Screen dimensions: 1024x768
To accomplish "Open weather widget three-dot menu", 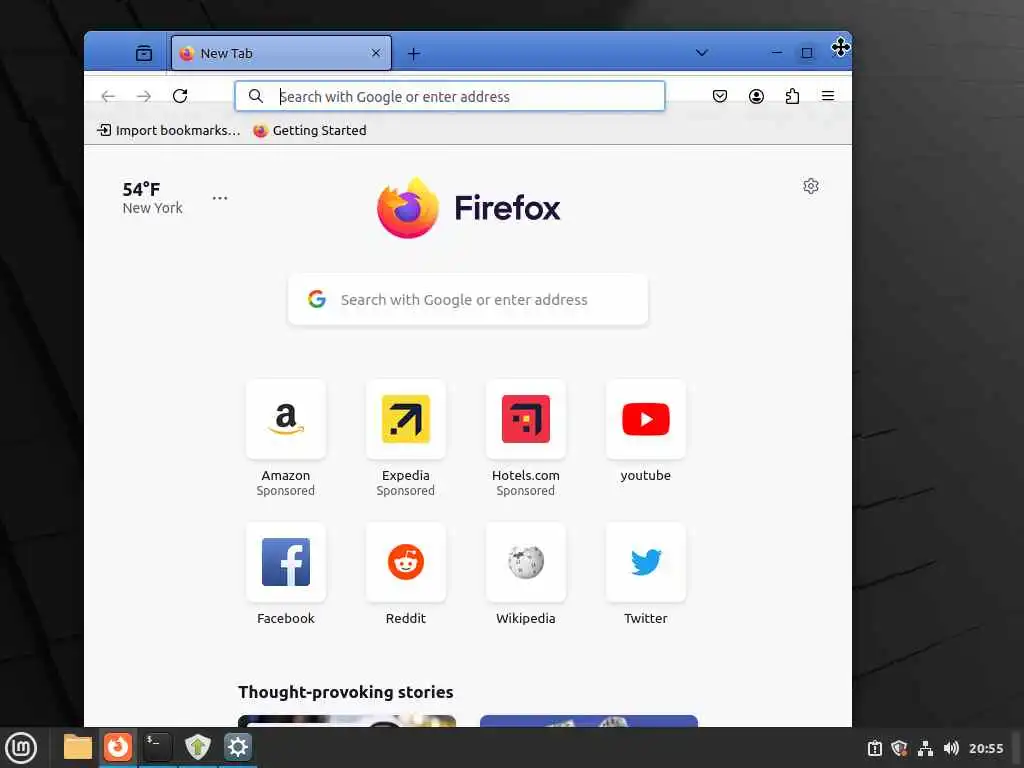I will tap(220, 198).
